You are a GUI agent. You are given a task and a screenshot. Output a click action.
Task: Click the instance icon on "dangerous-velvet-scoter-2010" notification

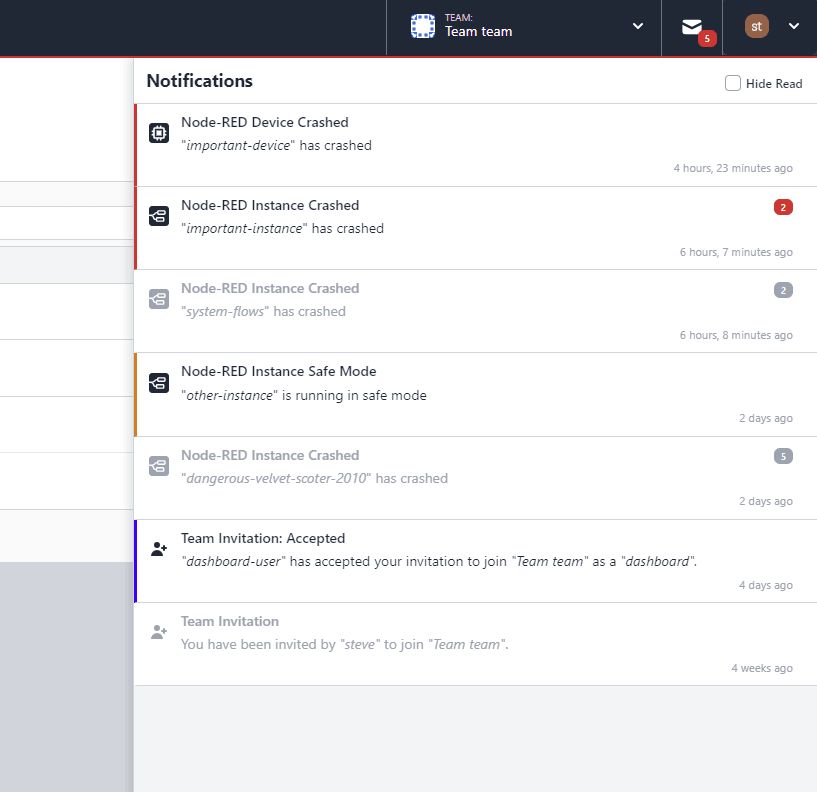coord(158,464)
